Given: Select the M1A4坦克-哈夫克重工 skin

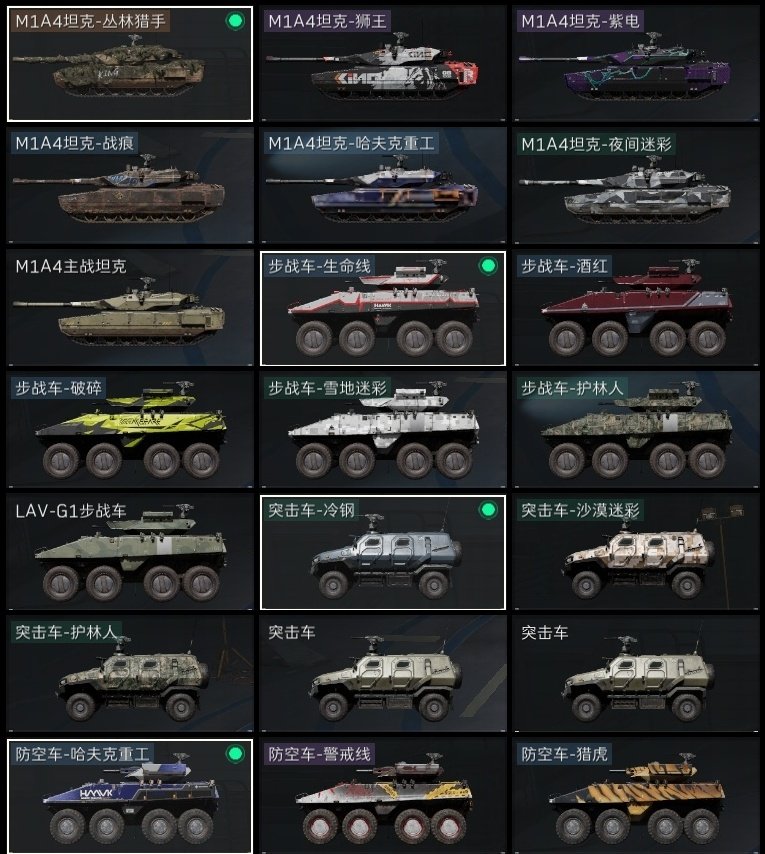Looking at the screenshot, I should pyautogui.click(x=383, y=185).
